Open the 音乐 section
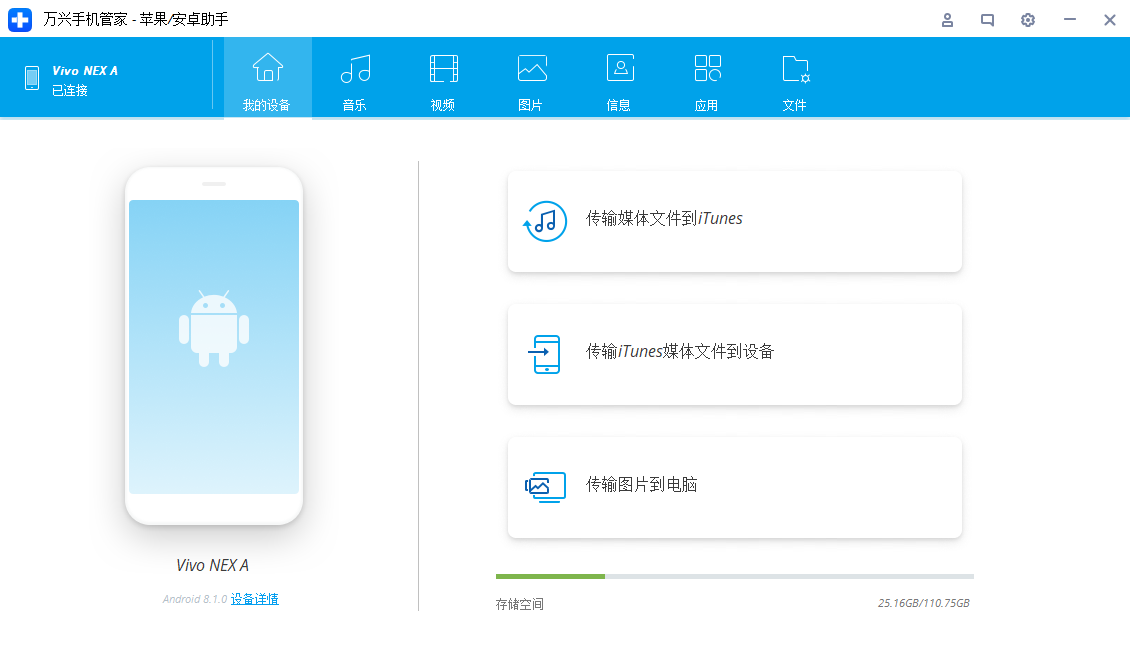Viewport: 1130px width, 666px height. (x=354, y=80)
